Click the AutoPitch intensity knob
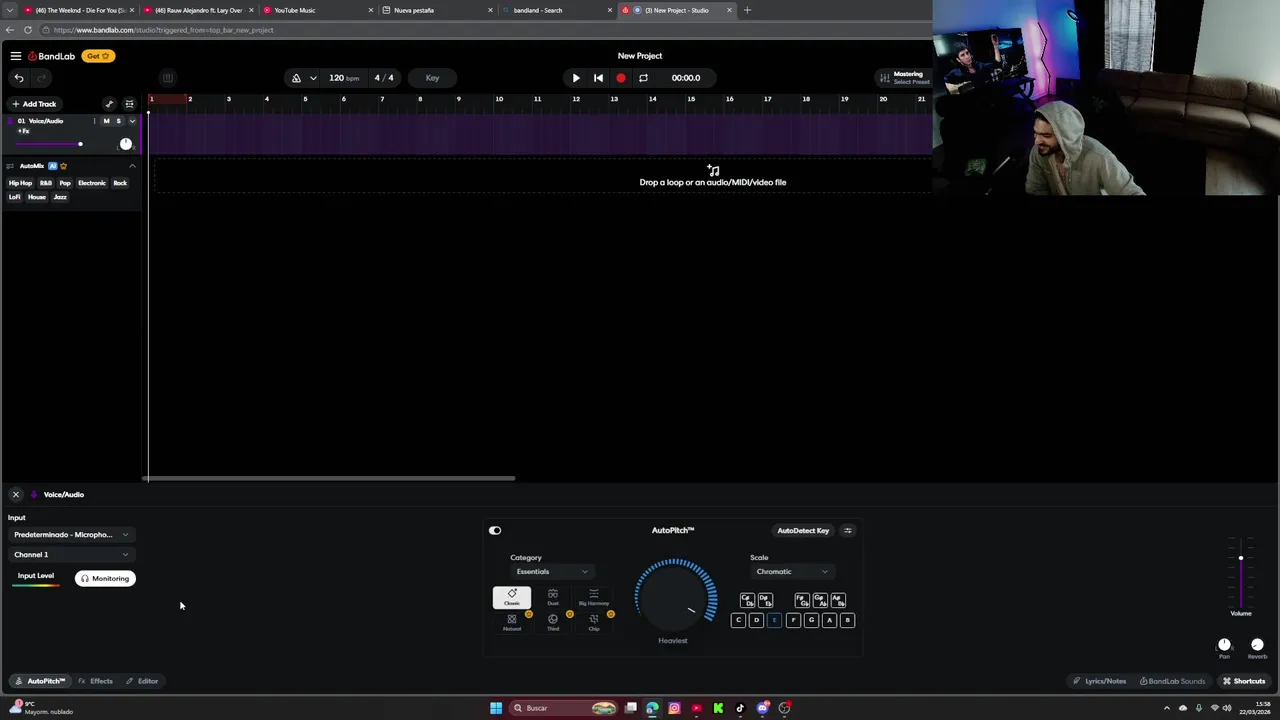This screenshot has width=1280, height=720. (675, 597)
